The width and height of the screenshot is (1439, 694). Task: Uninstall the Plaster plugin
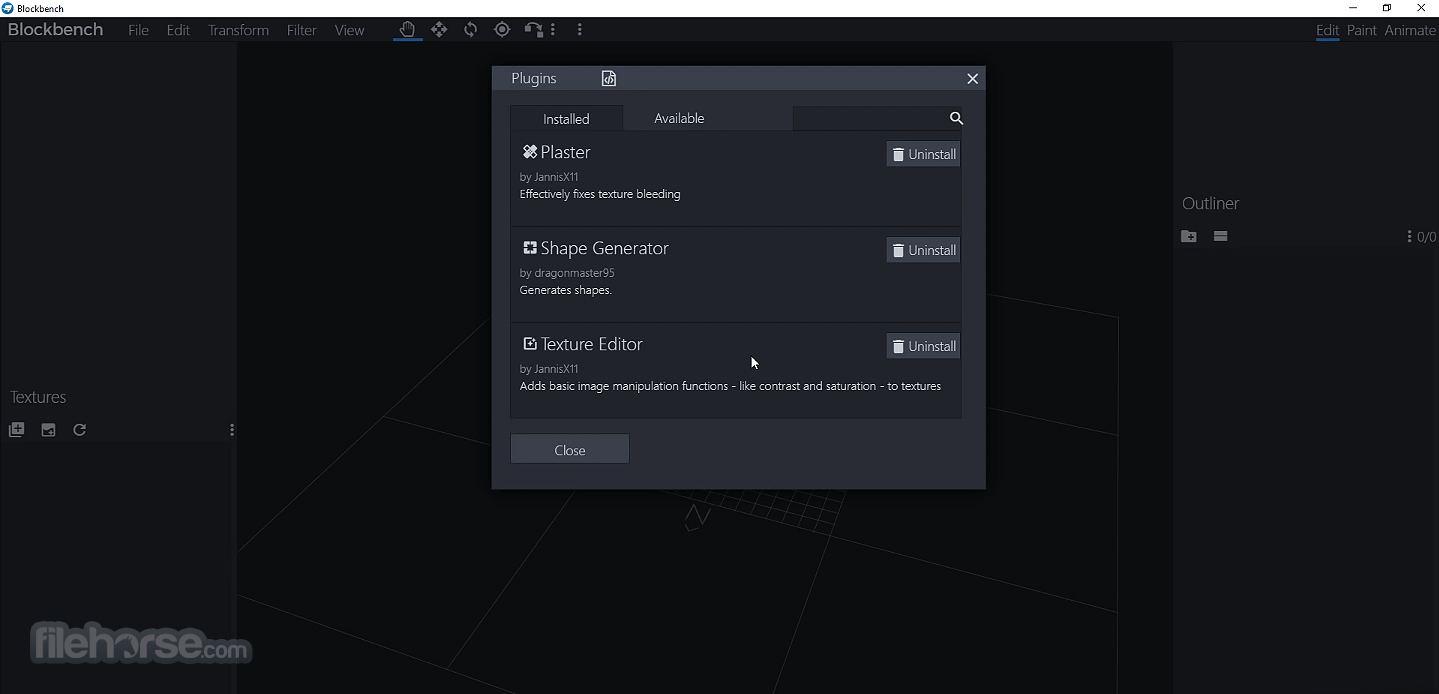point(923,154)
